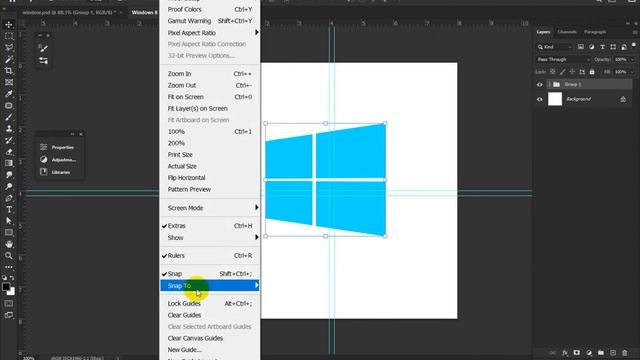The image size is (640, 360).
Task: Choose Zoom In menu entry
Action: click(210, 74)
